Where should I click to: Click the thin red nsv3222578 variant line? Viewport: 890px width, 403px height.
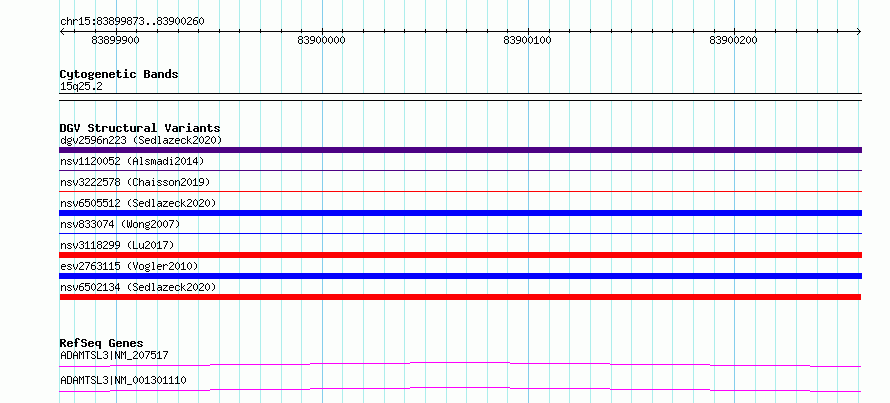460,191
